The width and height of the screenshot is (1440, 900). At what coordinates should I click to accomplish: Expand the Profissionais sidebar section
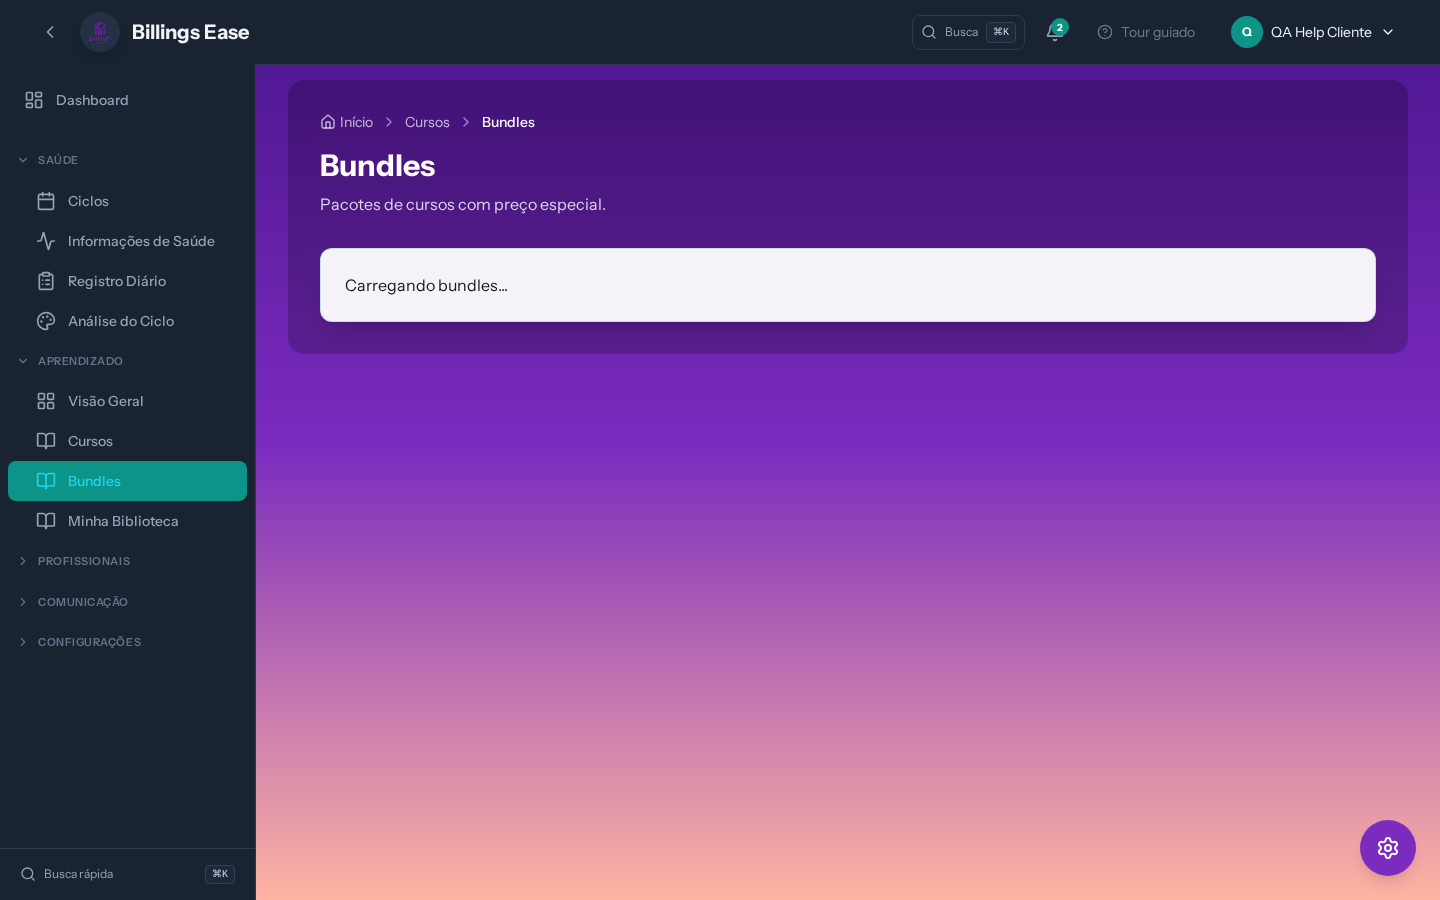83,561
